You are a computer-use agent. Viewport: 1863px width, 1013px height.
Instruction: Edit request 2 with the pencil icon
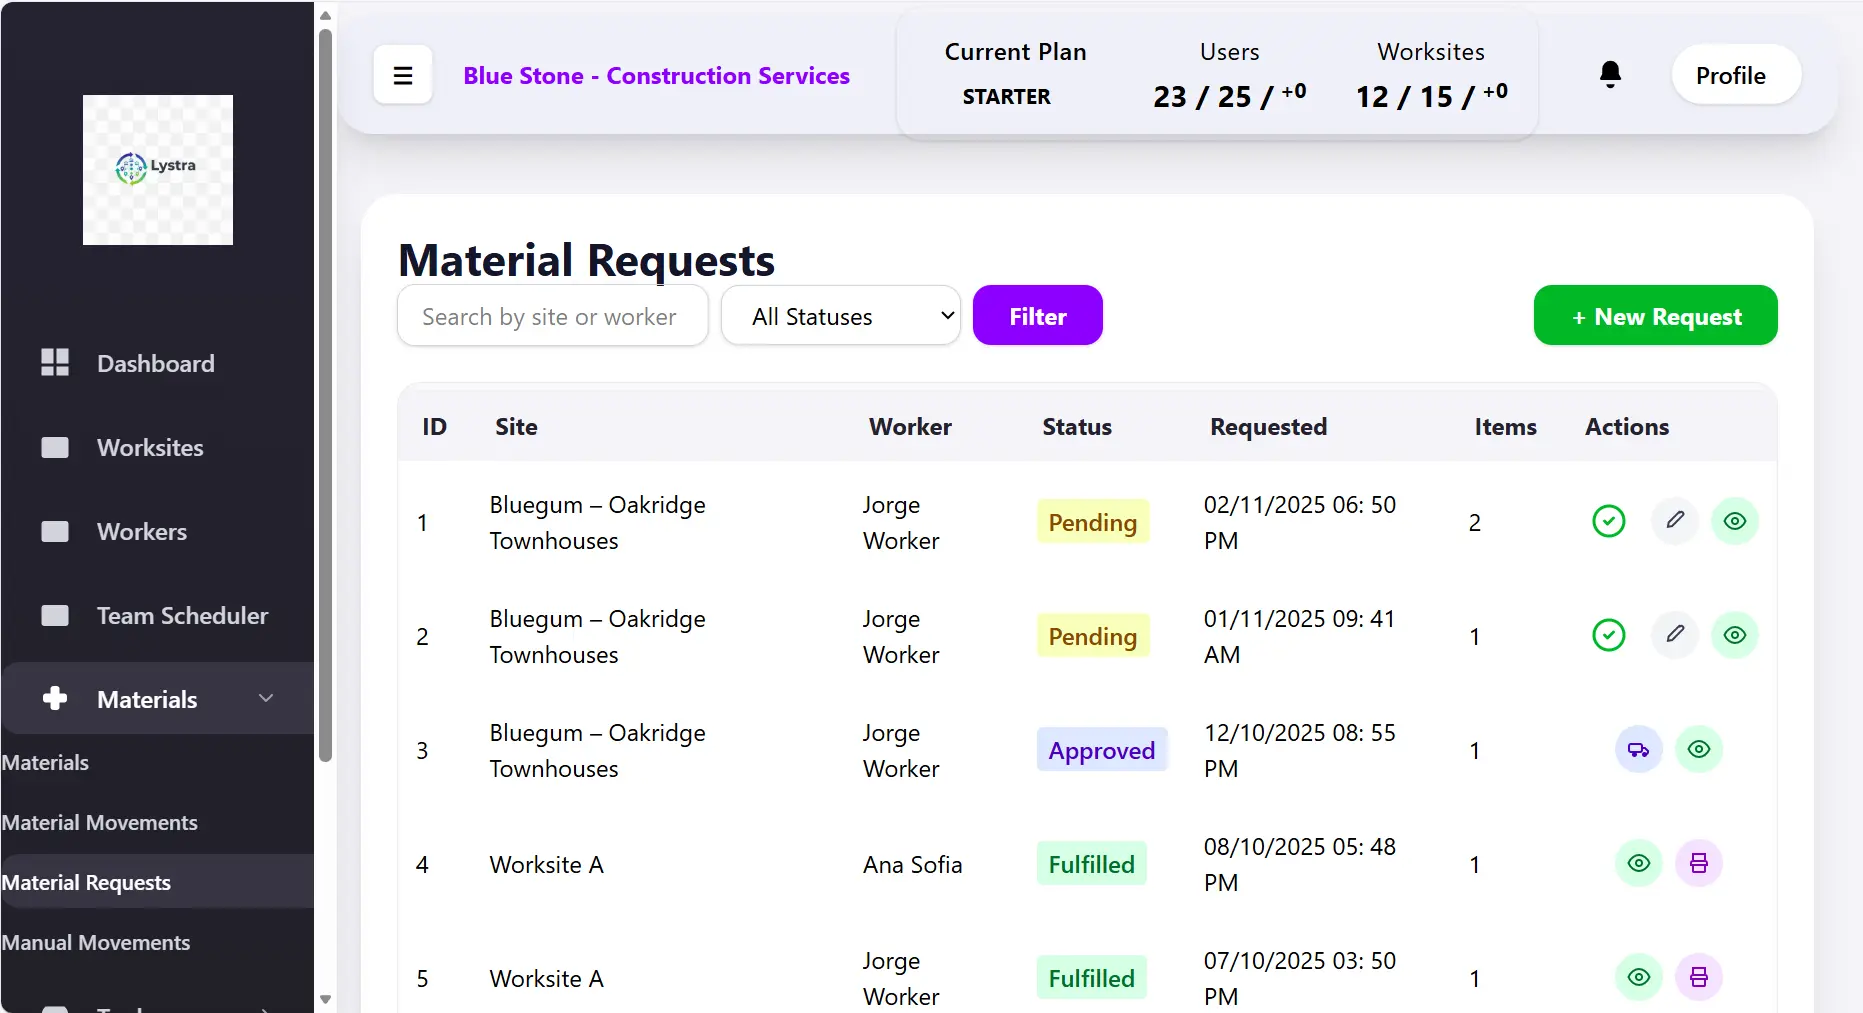tap(1675, 635)
